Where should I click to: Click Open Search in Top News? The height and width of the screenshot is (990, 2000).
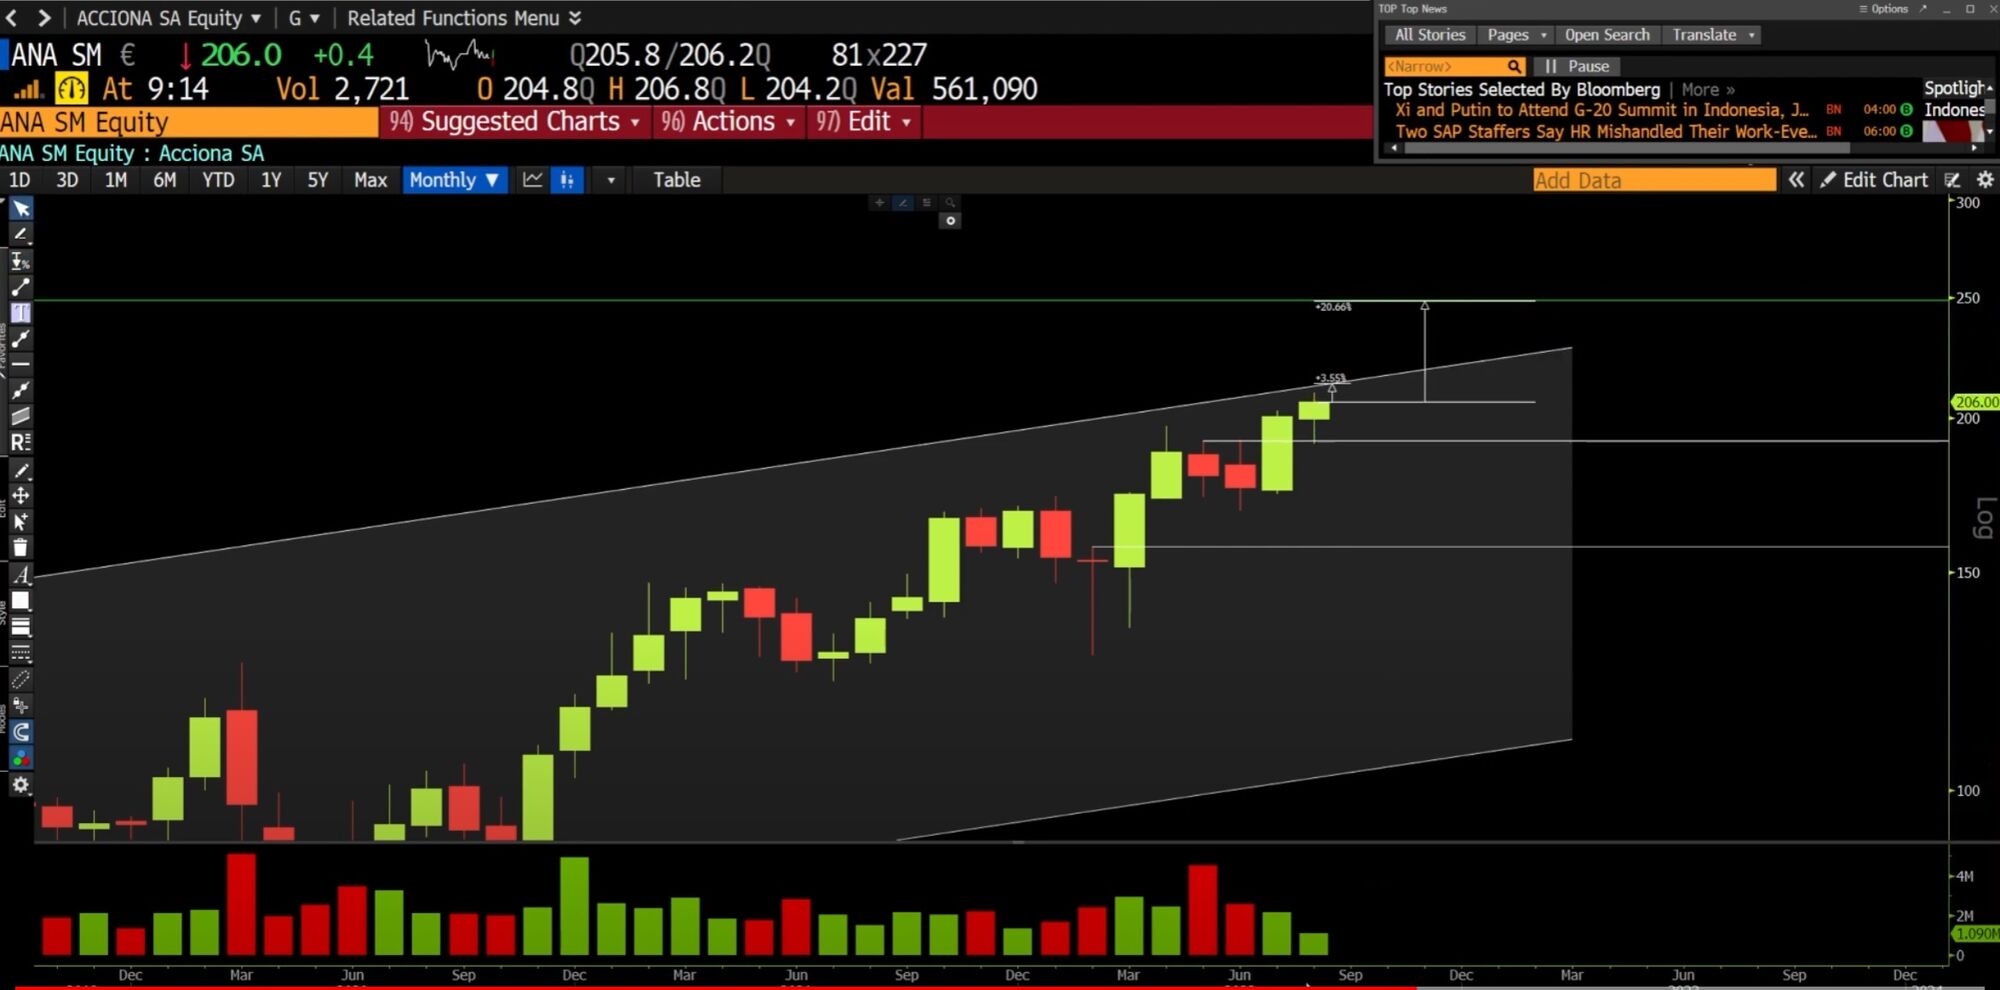point(1607,35)
